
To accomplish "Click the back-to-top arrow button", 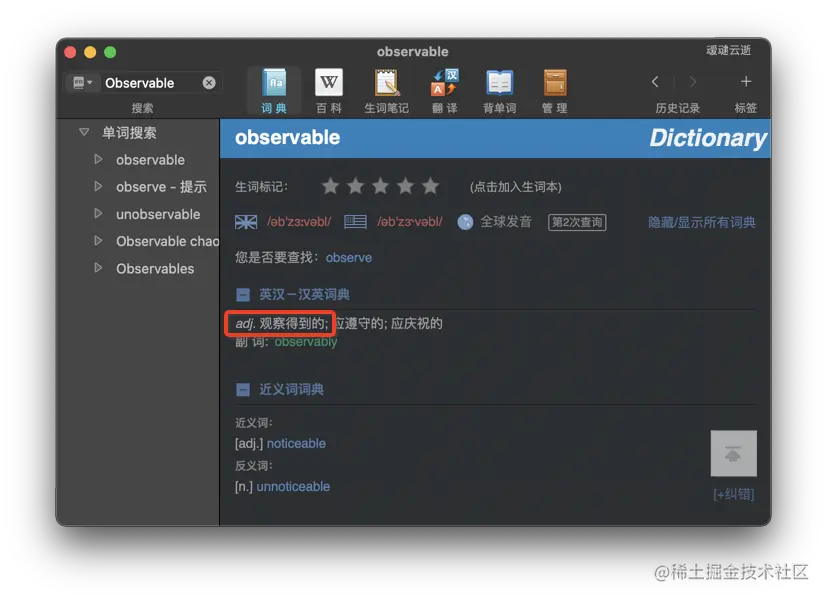I will 733,453.
